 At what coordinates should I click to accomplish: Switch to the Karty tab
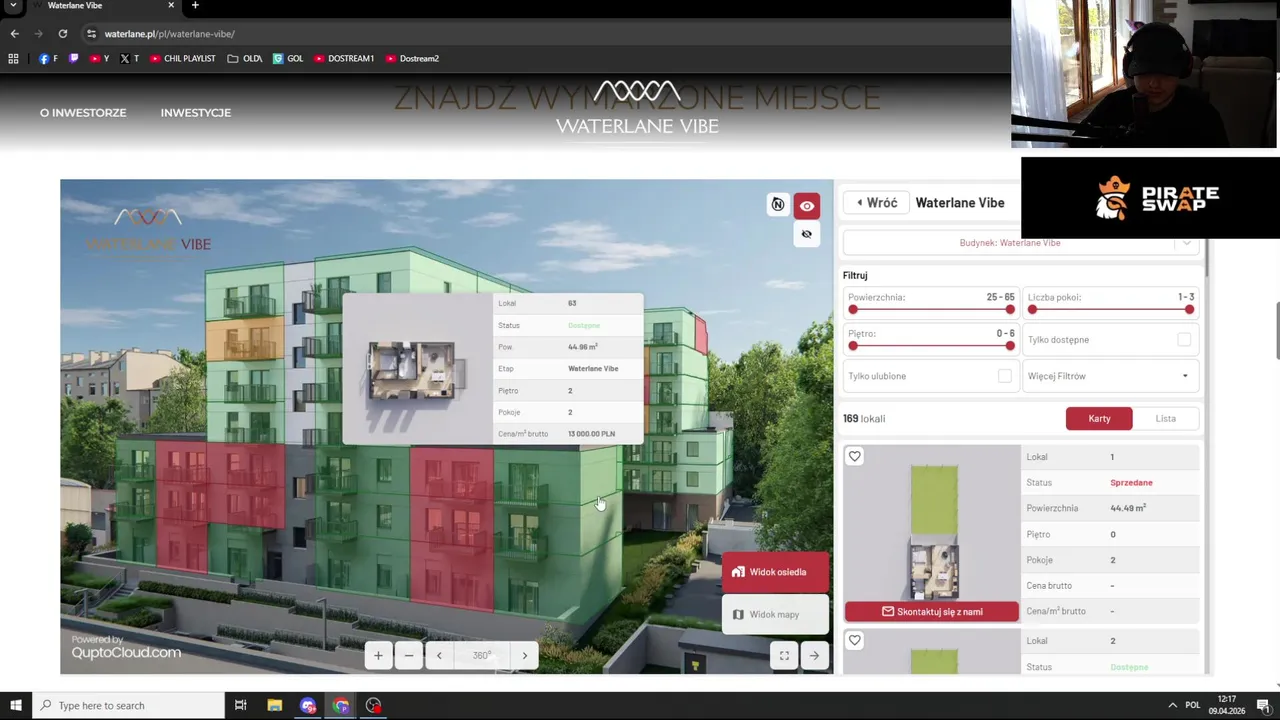(1099, 419)
